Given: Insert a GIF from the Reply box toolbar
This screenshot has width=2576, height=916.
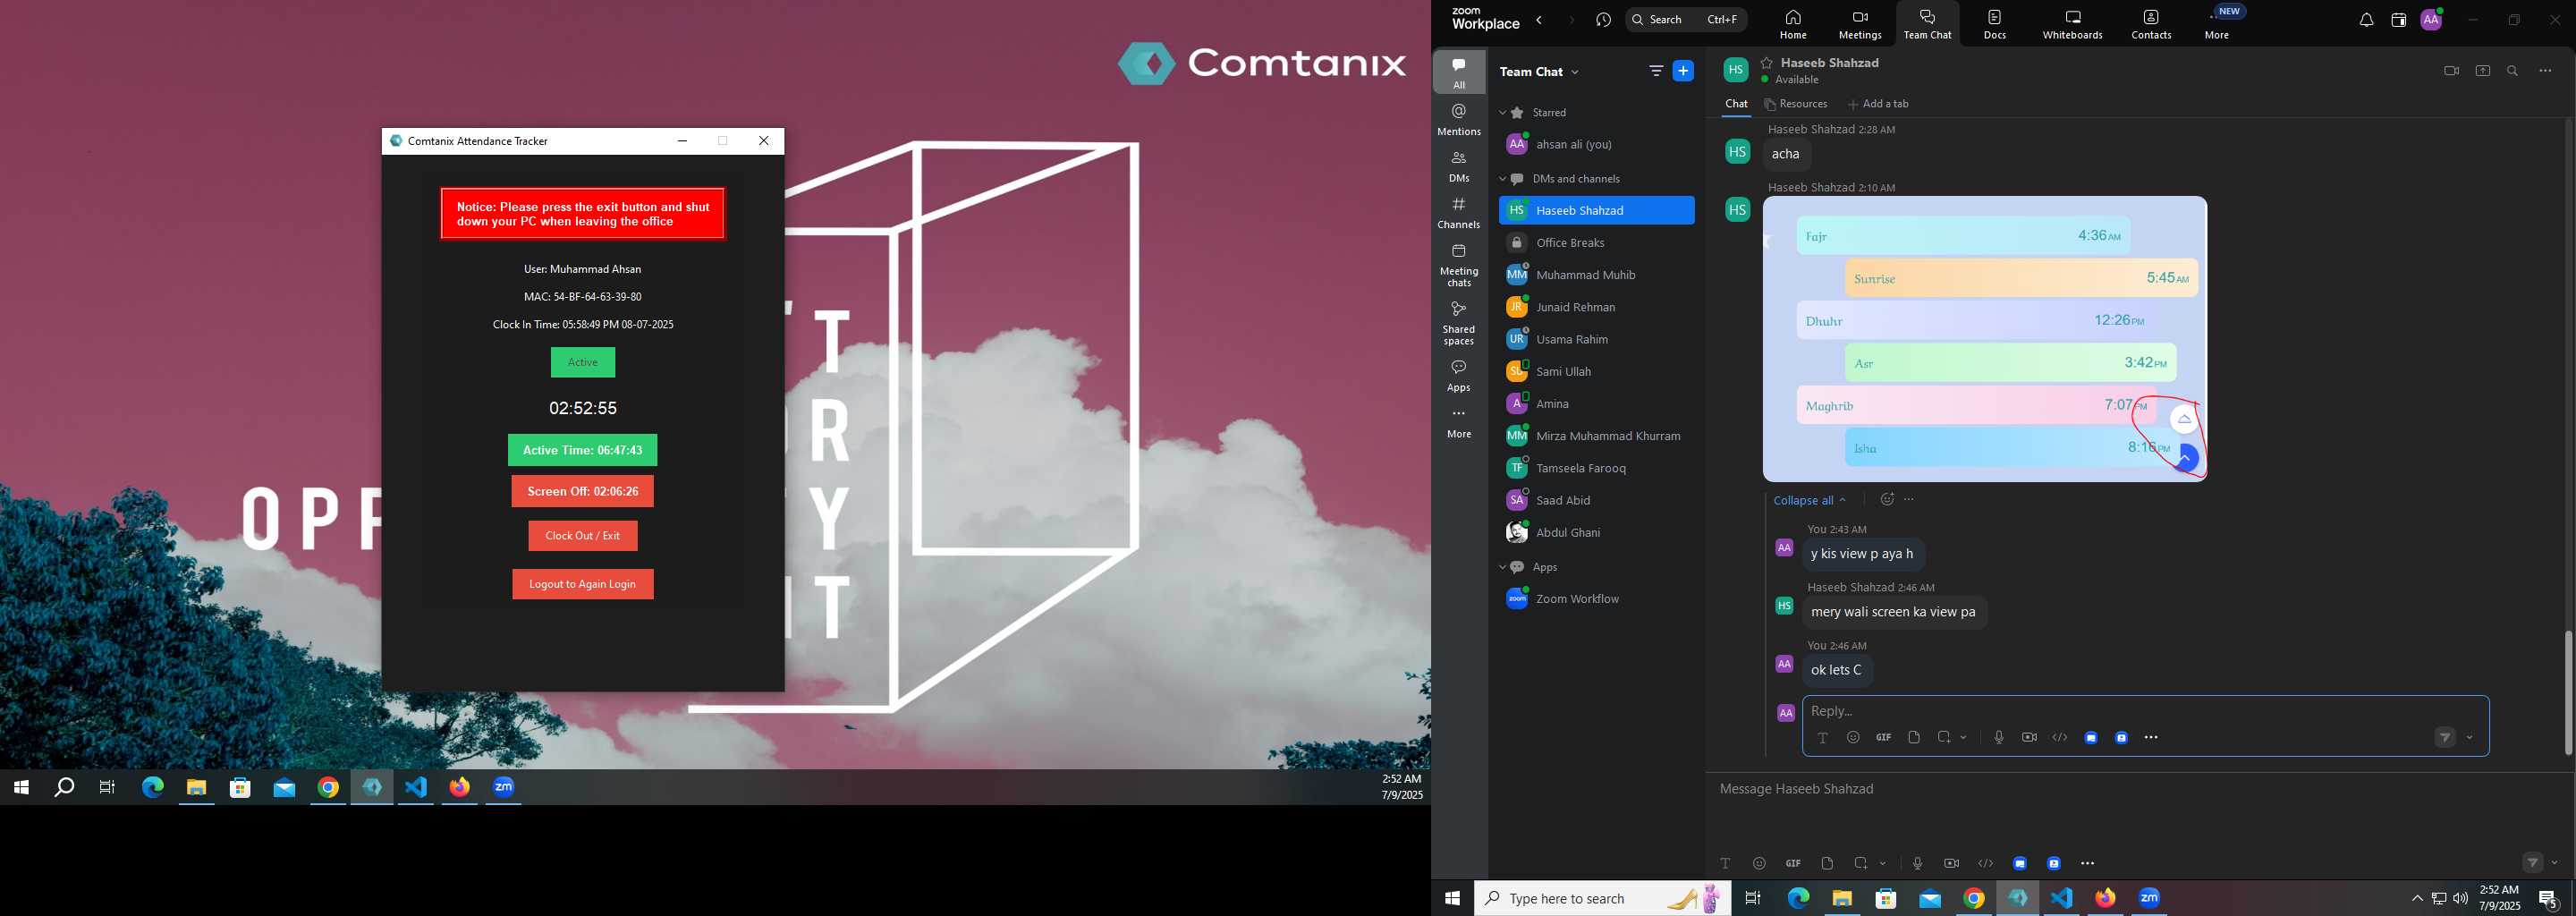Looking at the screenshot, I should click(1883, 738).
